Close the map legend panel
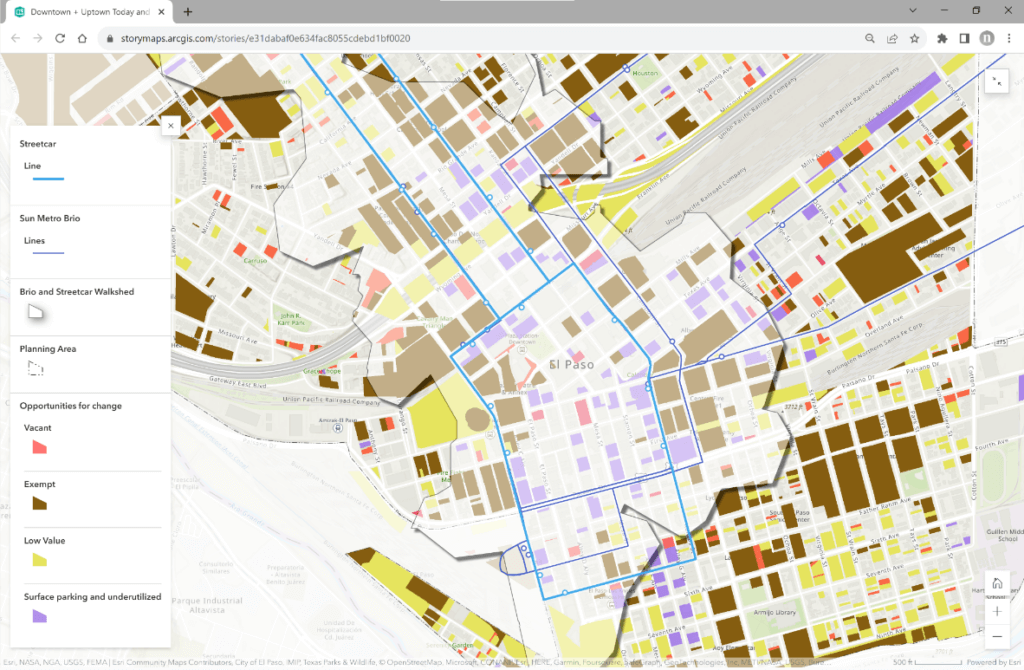The image size is (1024, 670). (170, 125)
